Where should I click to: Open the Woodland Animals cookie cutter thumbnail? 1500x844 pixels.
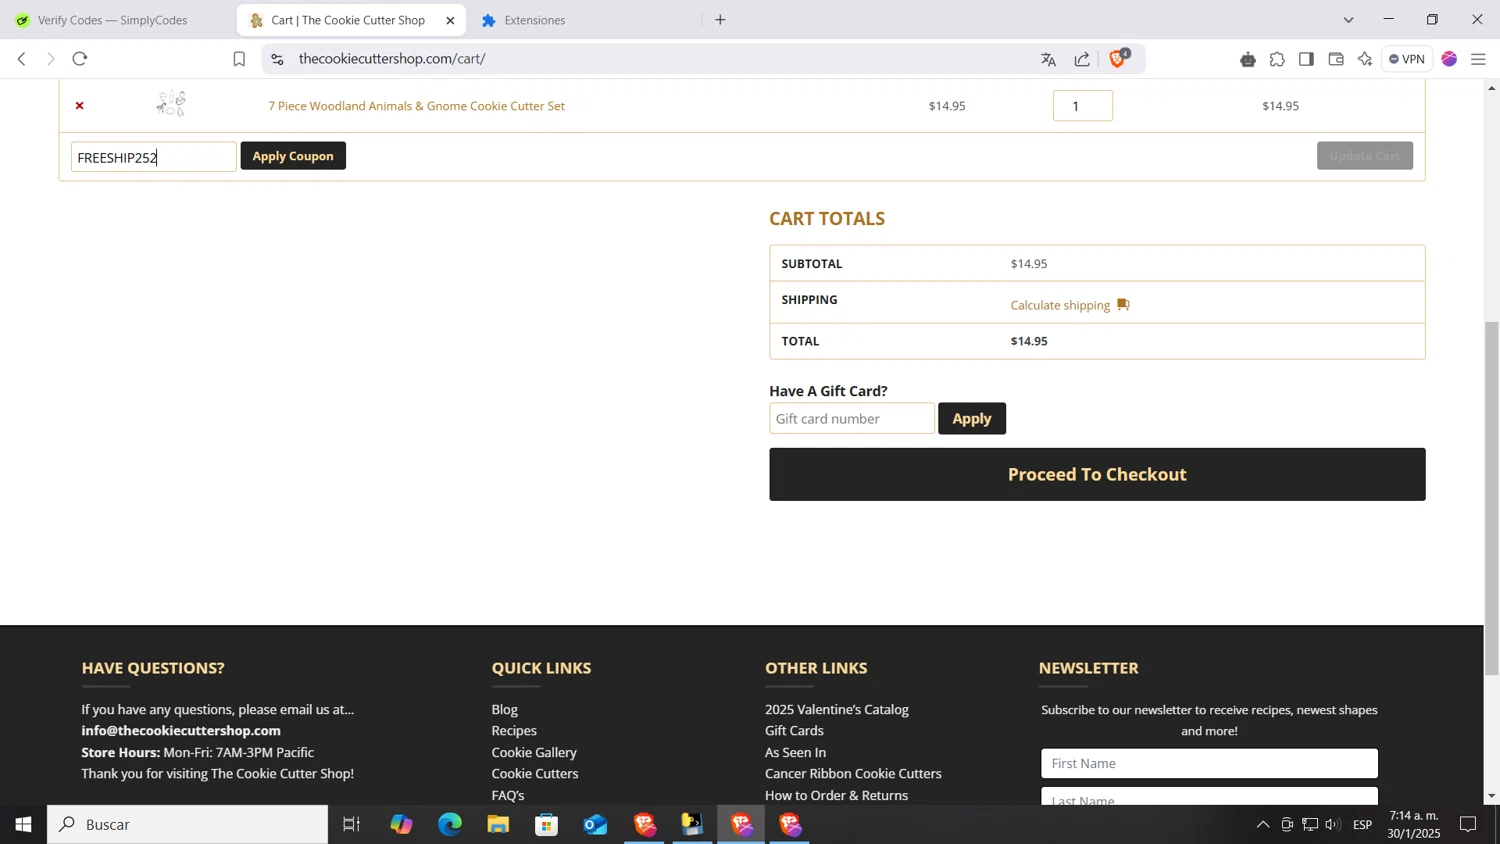click(171, 103)
